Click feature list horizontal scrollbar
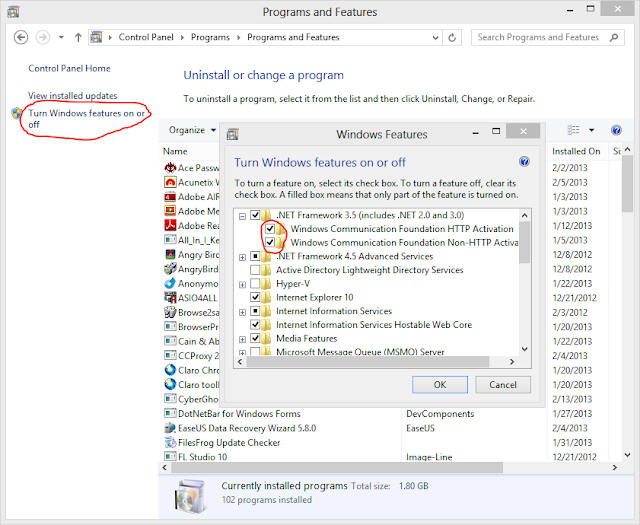The width and height of the screenshot is (640, 525). [x=368, y=362]
